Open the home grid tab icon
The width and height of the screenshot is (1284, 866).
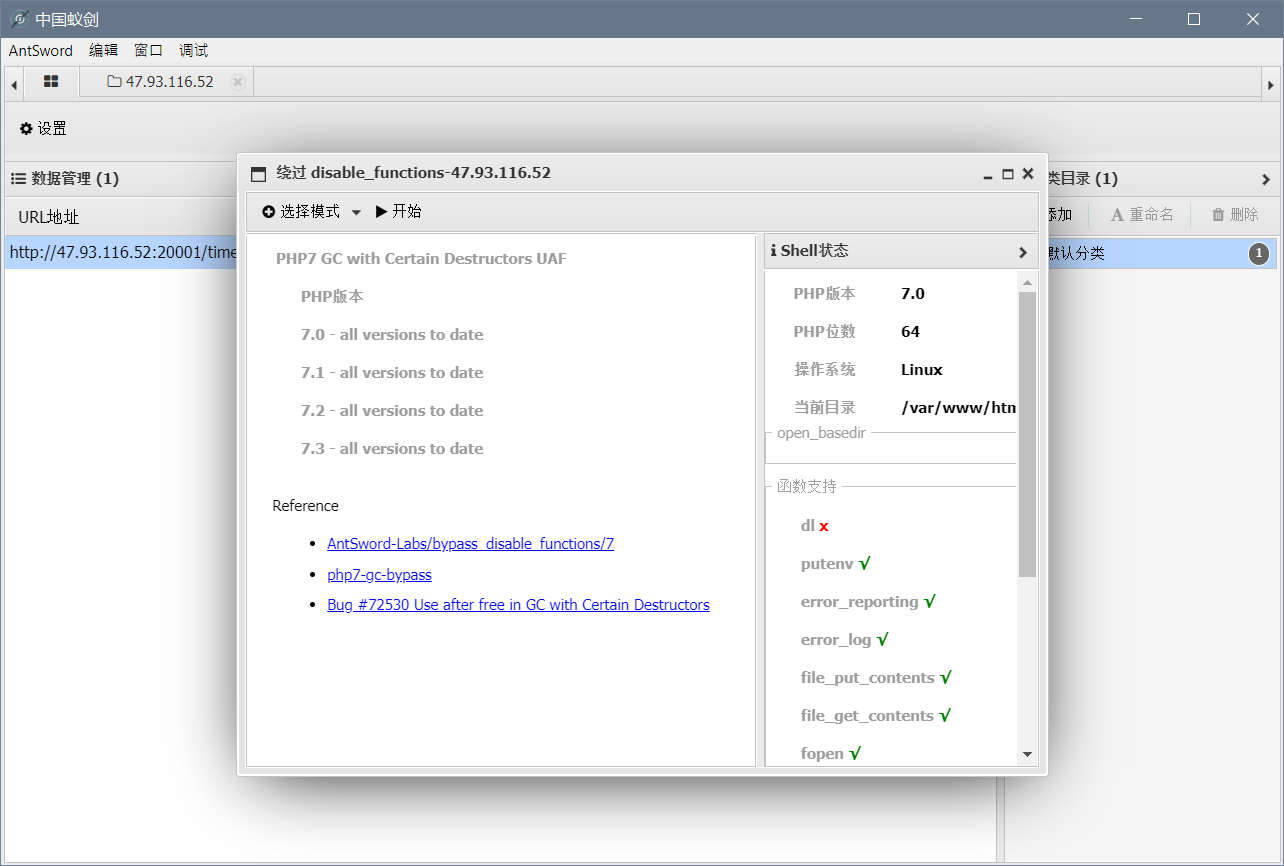tap(51, 81)
